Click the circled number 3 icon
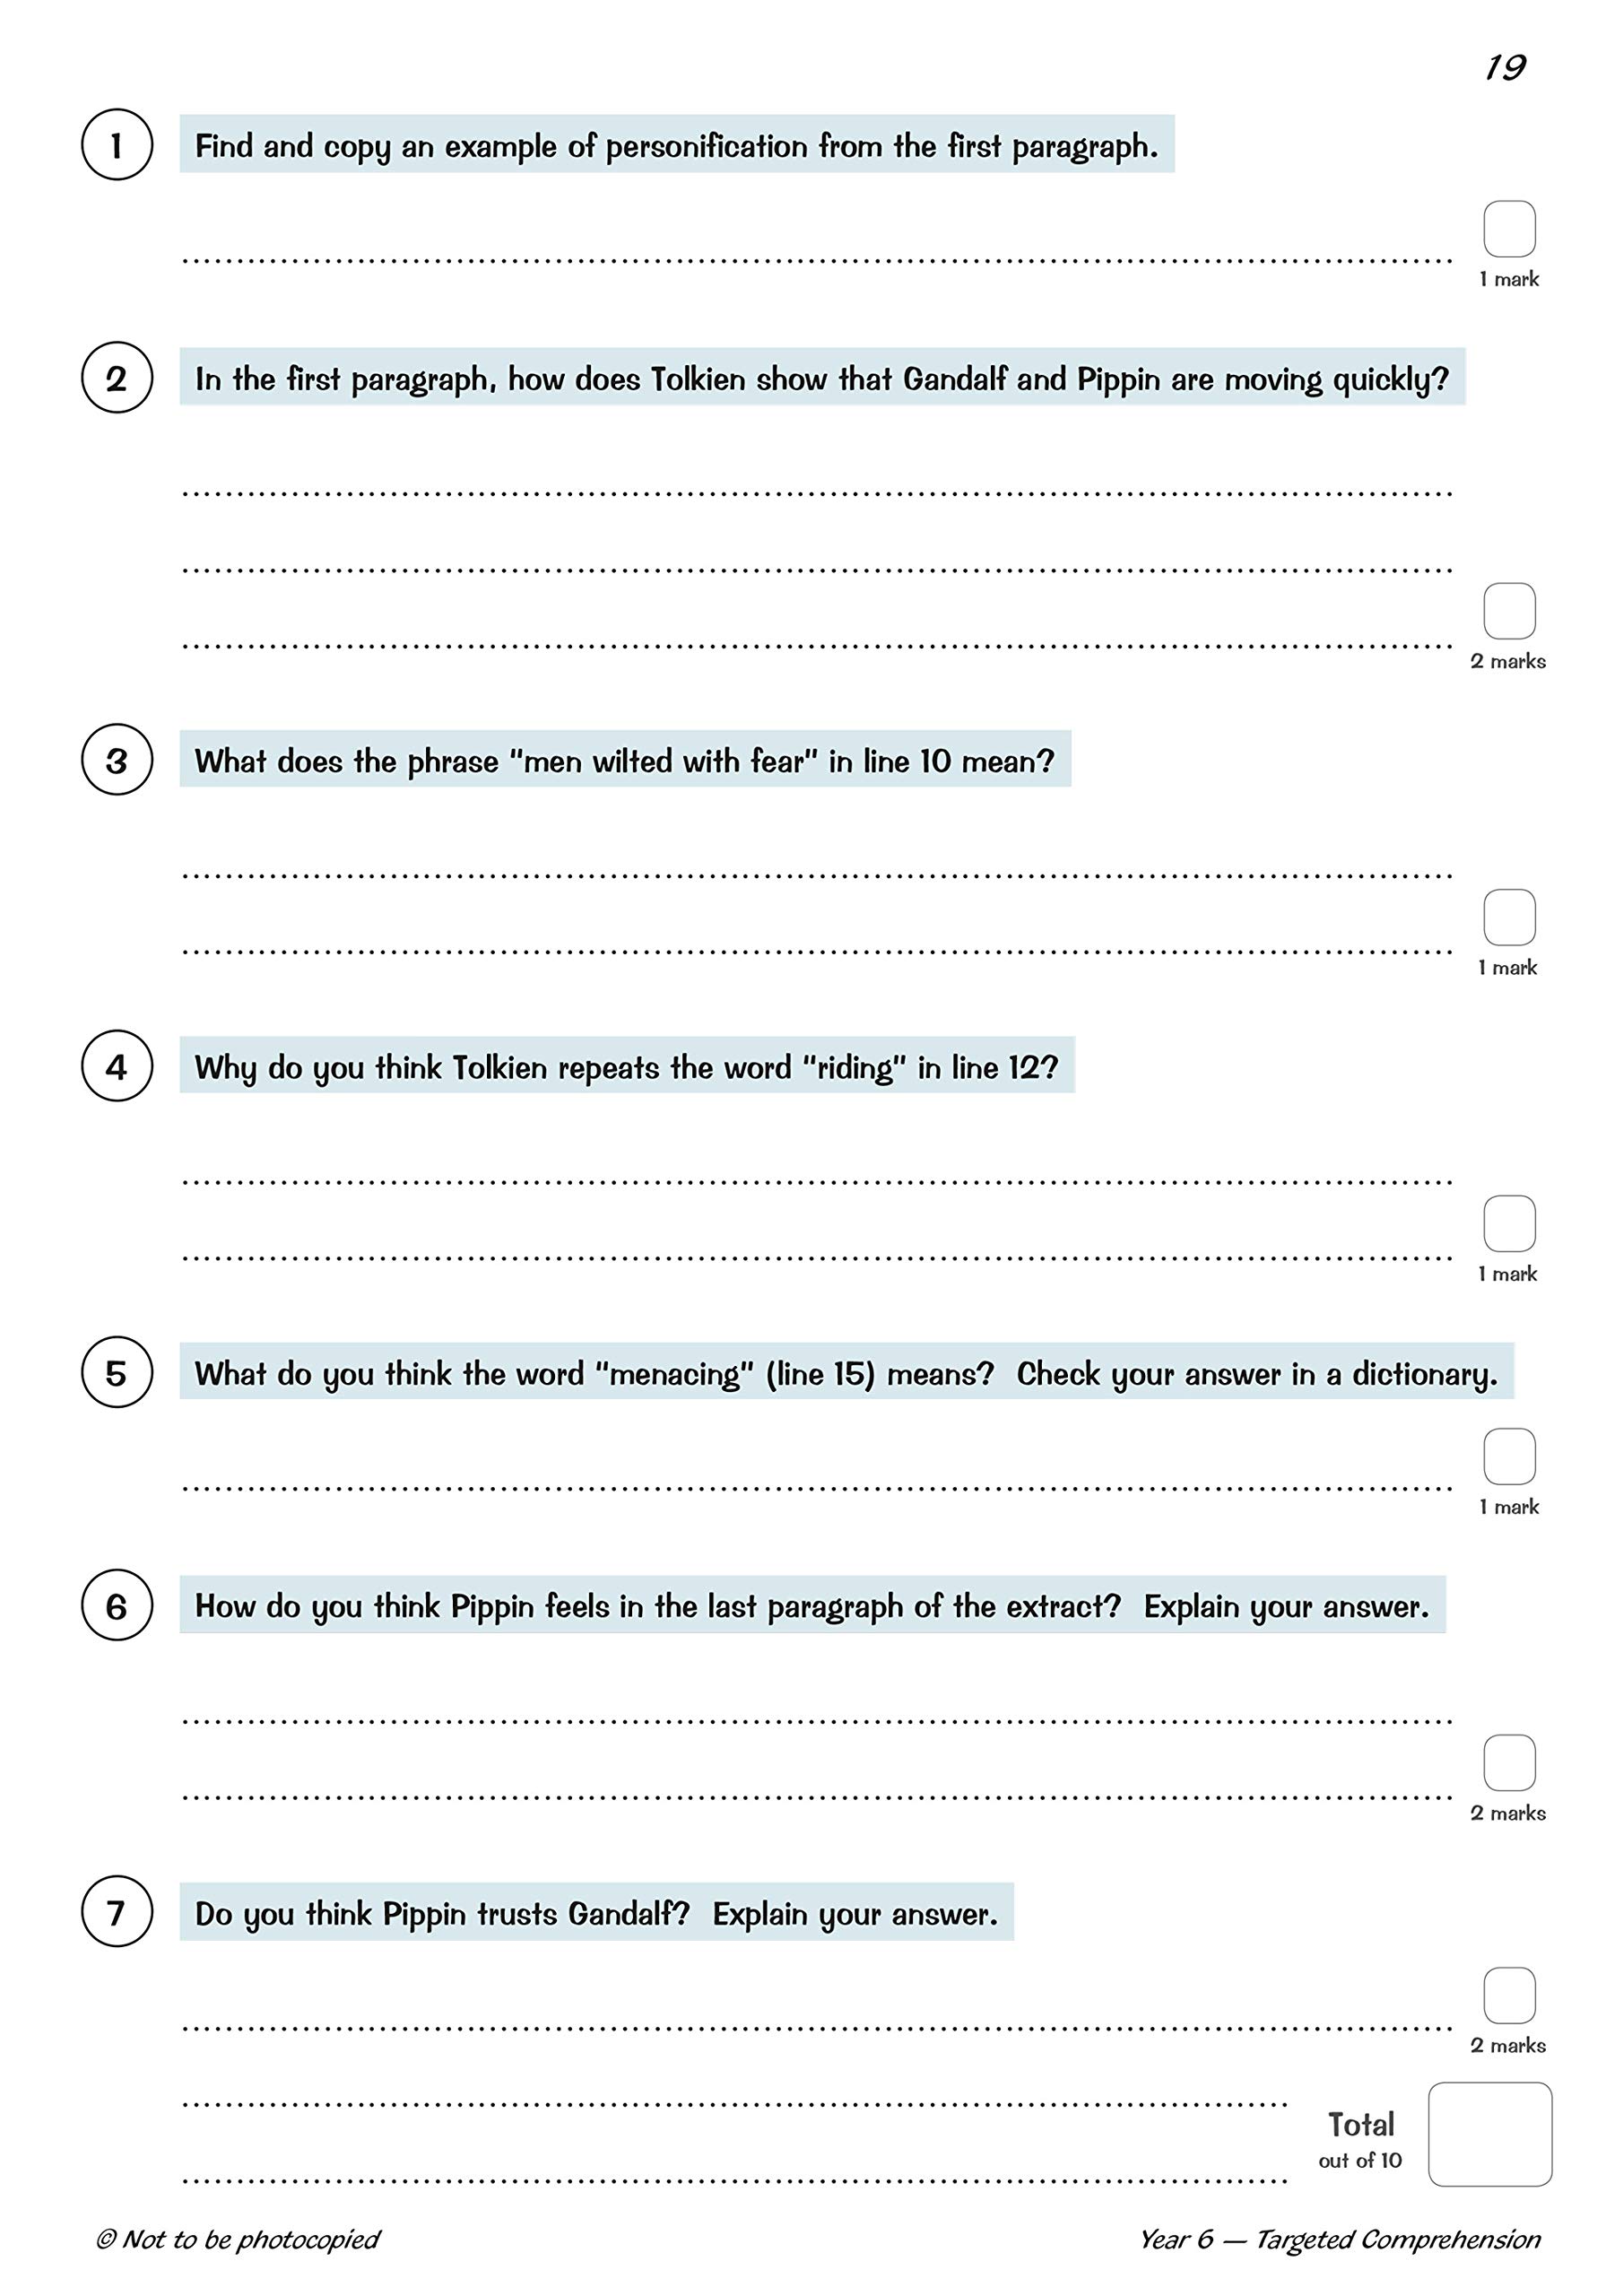Viewport: 1623px width, 2296px height. point(116,760)
